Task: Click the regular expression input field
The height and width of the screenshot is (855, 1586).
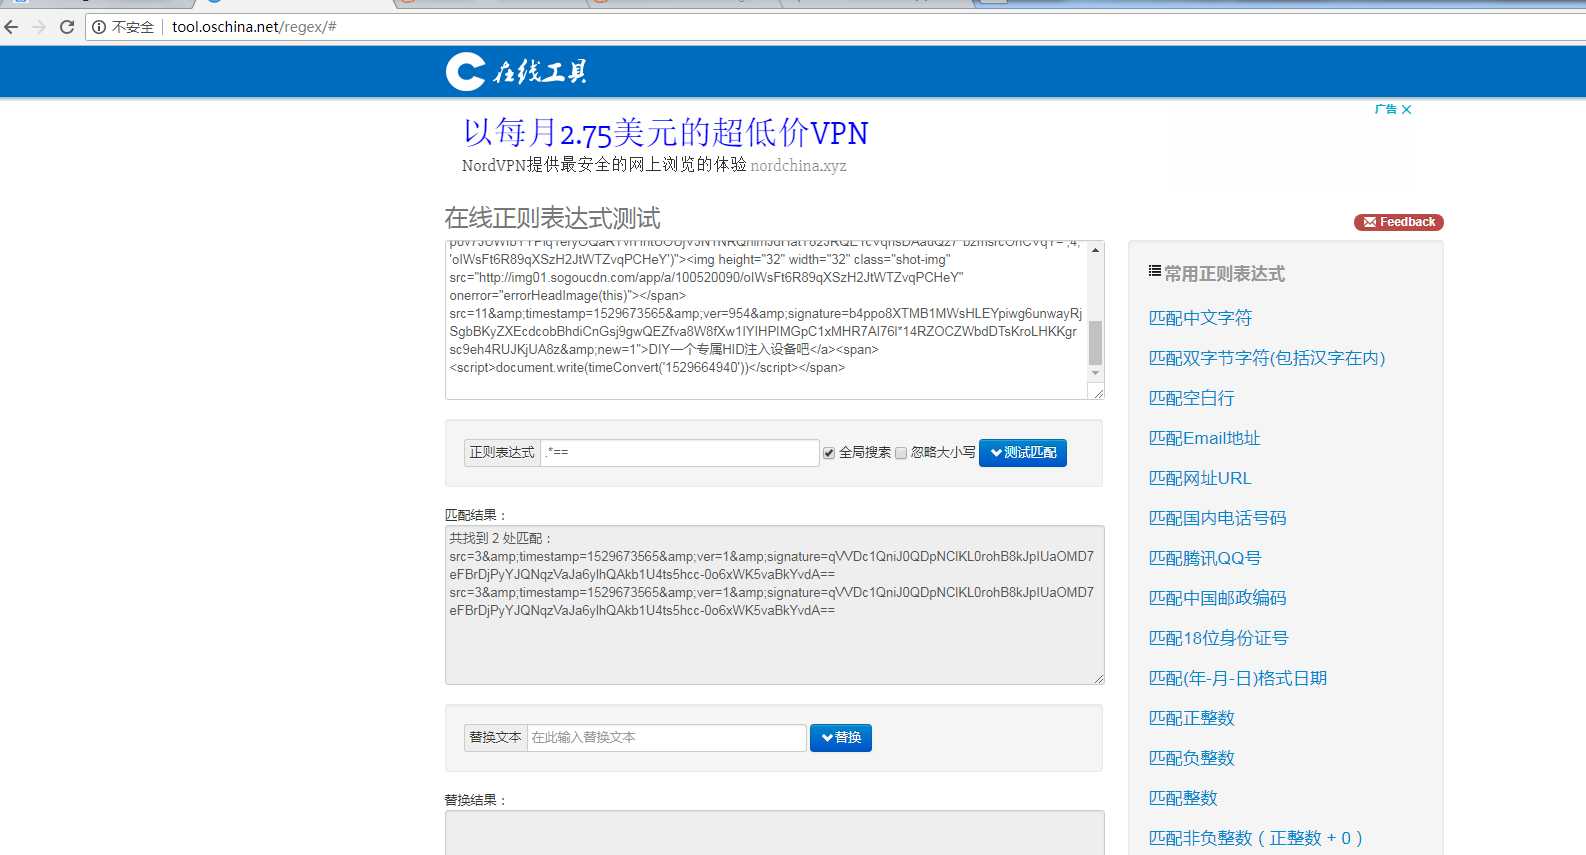Action: tap(680, 453)
